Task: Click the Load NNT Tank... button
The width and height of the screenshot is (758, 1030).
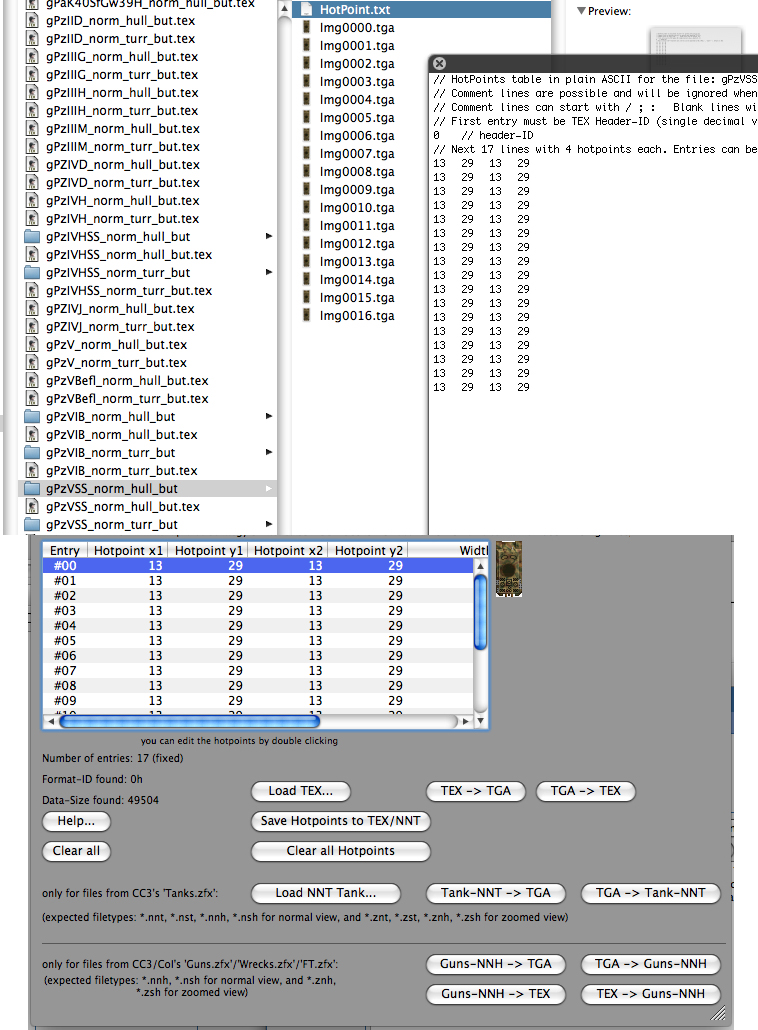Action: 326,893
